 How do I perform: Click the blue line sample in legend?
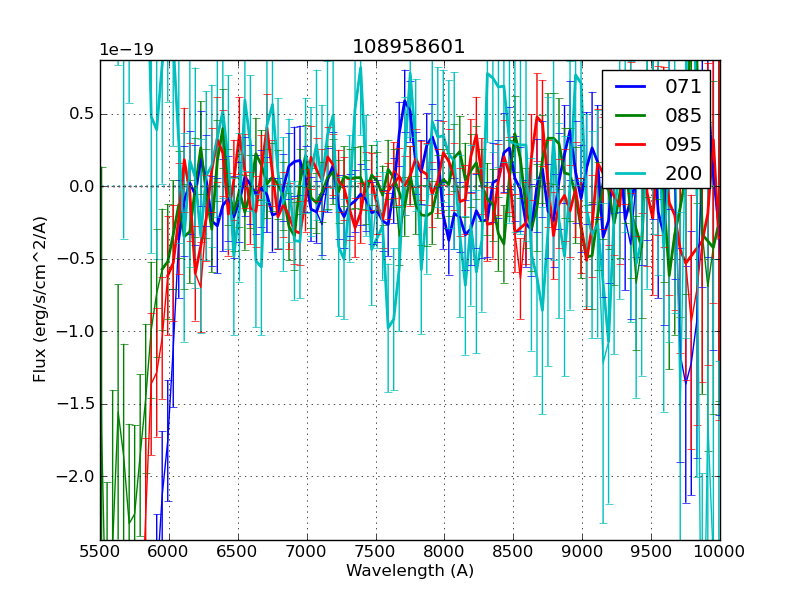pyautogui.click(x=629, y=87)
